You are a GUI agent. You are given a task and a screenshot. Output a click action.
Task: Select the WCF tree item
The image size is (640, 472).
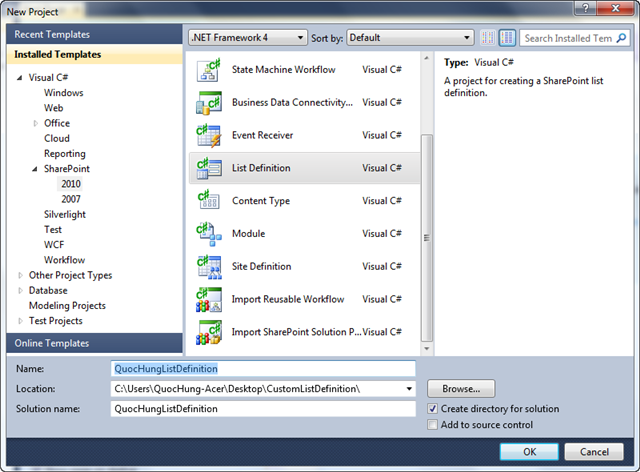(x=54, y=245)
